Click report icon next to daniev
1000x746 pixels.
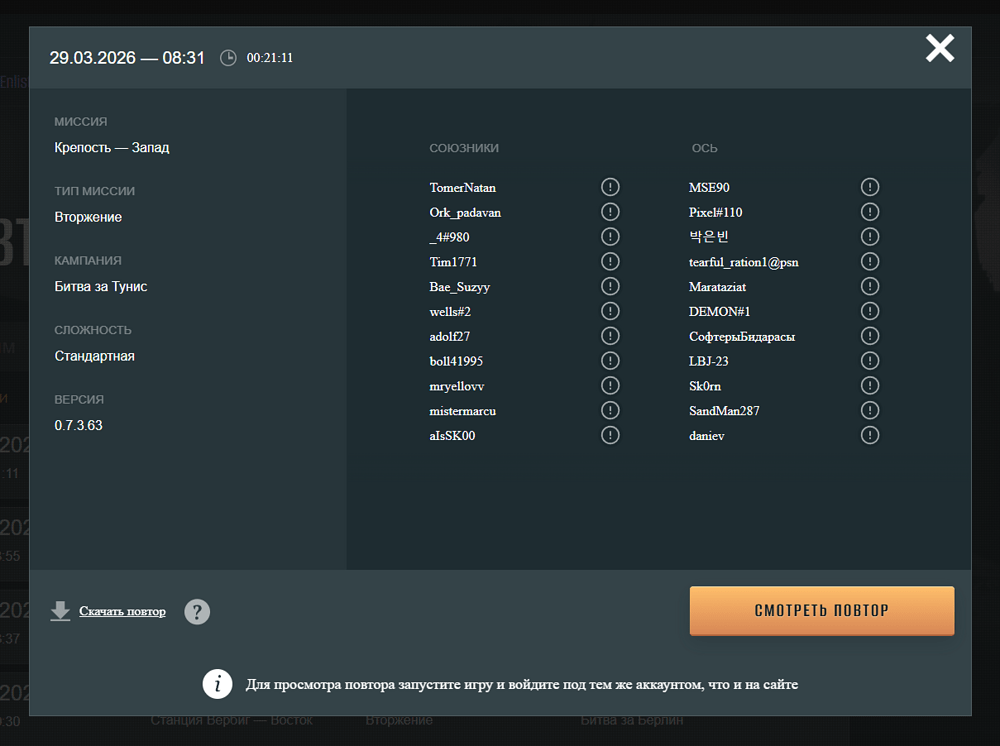coord(870,435)
